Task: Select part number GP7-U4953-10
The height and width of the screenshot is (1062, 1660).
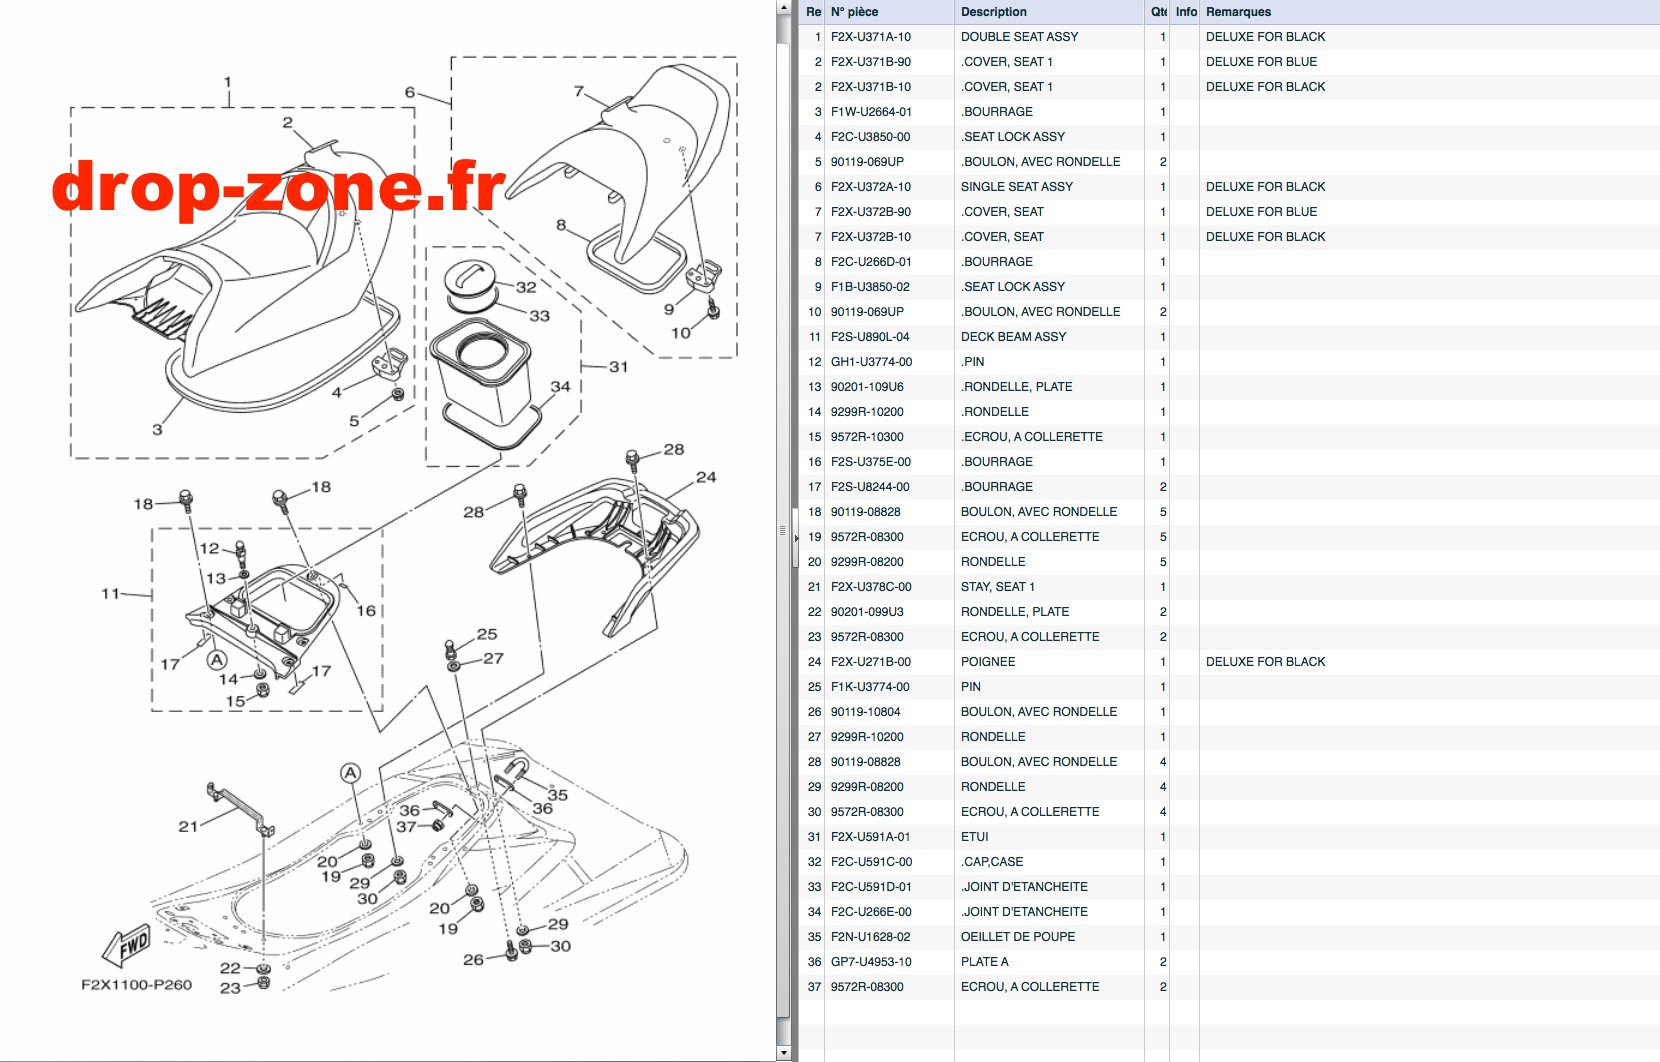Action: 871,962
